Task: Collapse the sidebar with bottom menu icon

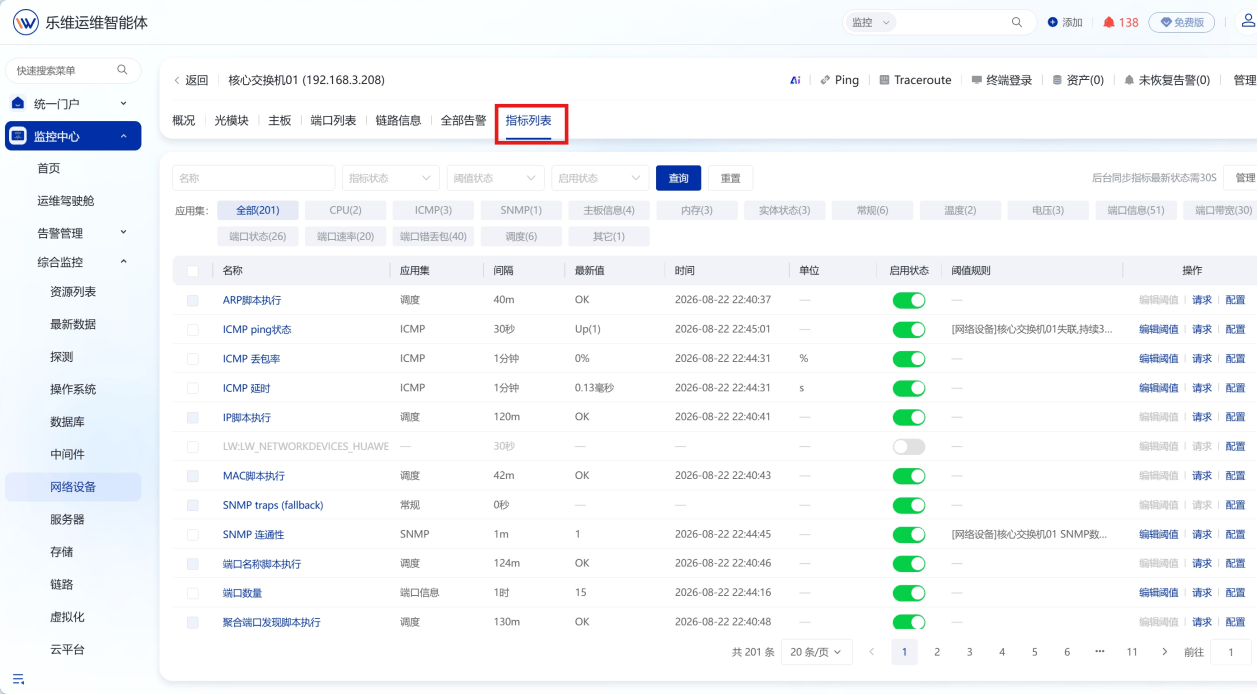Action: [18, 678]
